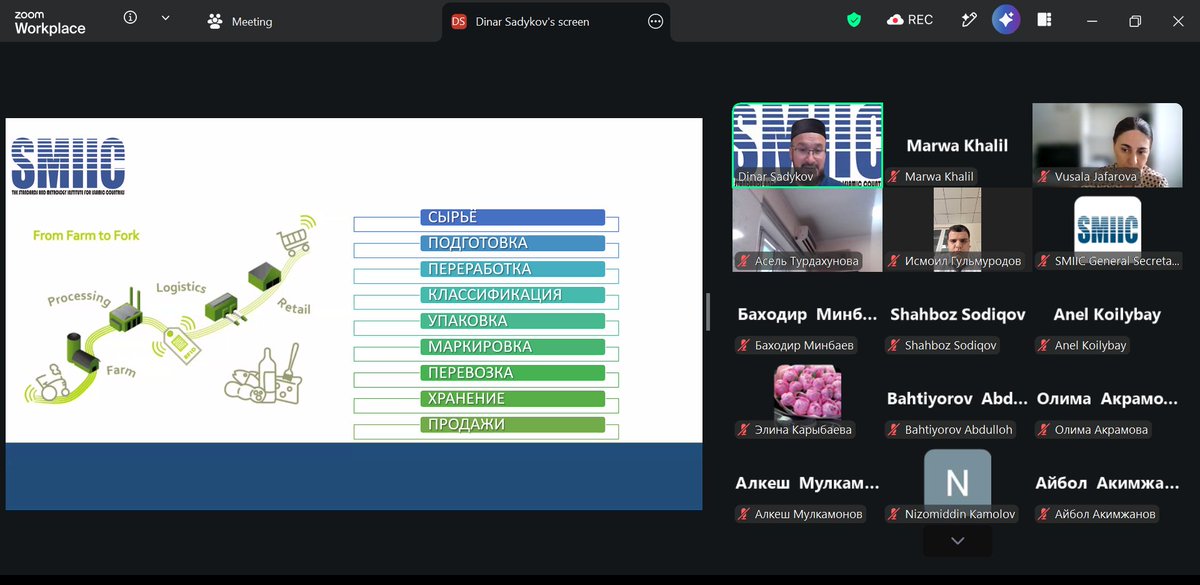Click muted mic icon for Алкеш Мулкамонов
The image size is (1200, 585).
coord(744,514)
